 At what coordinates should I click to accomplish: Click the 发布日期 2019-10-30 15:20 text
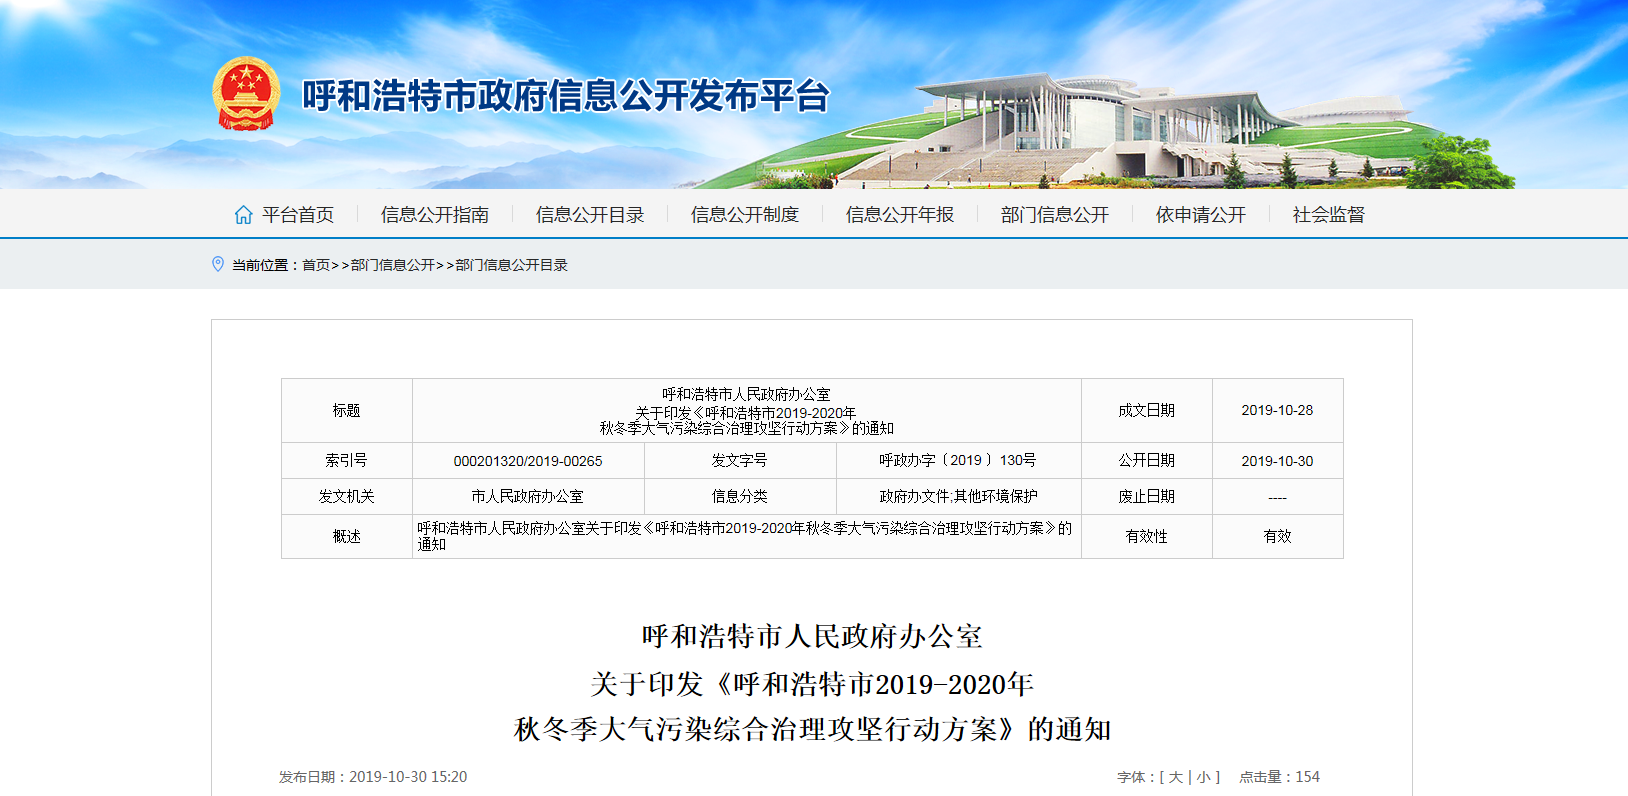click(x=373, y=777)
